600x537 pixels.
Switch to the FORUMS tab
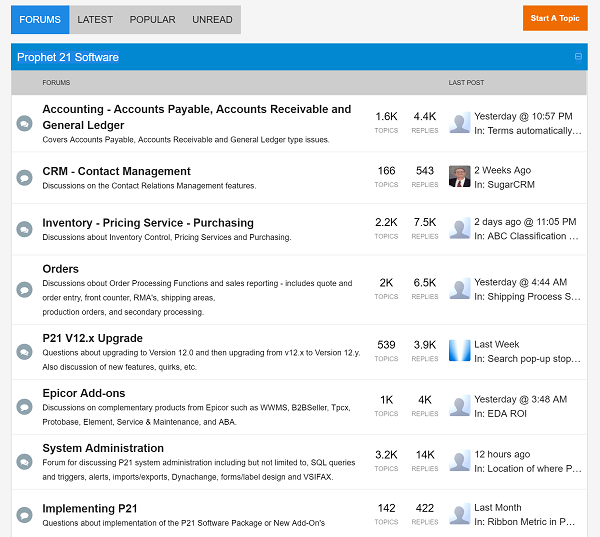tap(40, 20)
